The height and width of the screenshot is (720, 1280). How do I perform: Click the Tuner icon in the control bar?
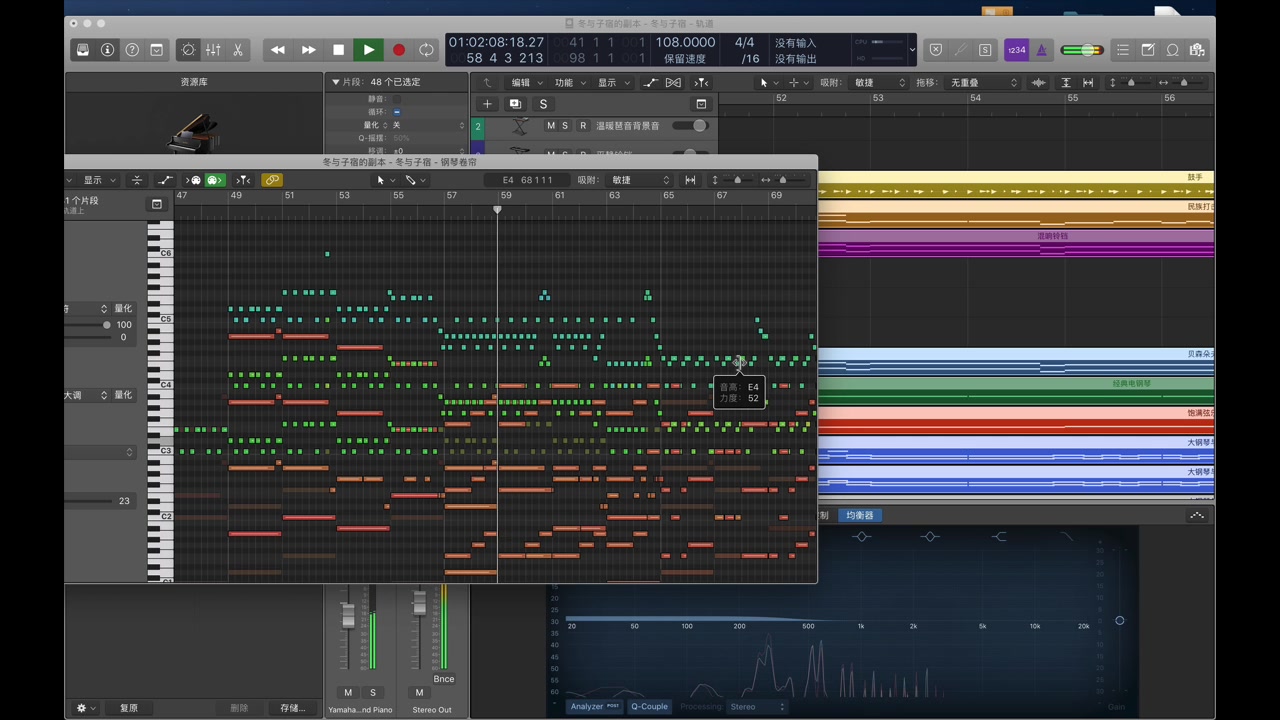coord(961,50)
